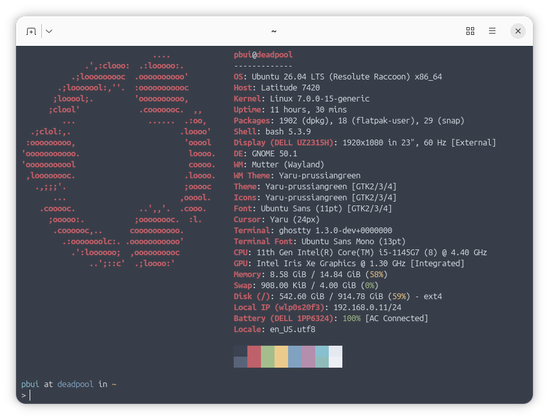The image size is (549, 420).
Task: Click the dark gray color block
Action: click(241, 357)
